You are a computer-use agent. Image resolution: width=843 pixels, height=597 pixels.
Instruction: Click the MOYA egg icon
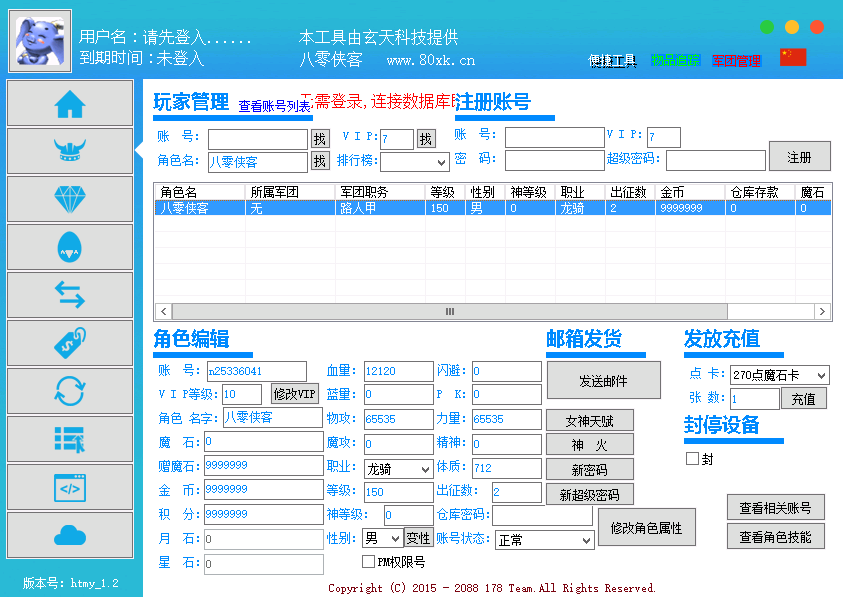(x=68, y=247)
